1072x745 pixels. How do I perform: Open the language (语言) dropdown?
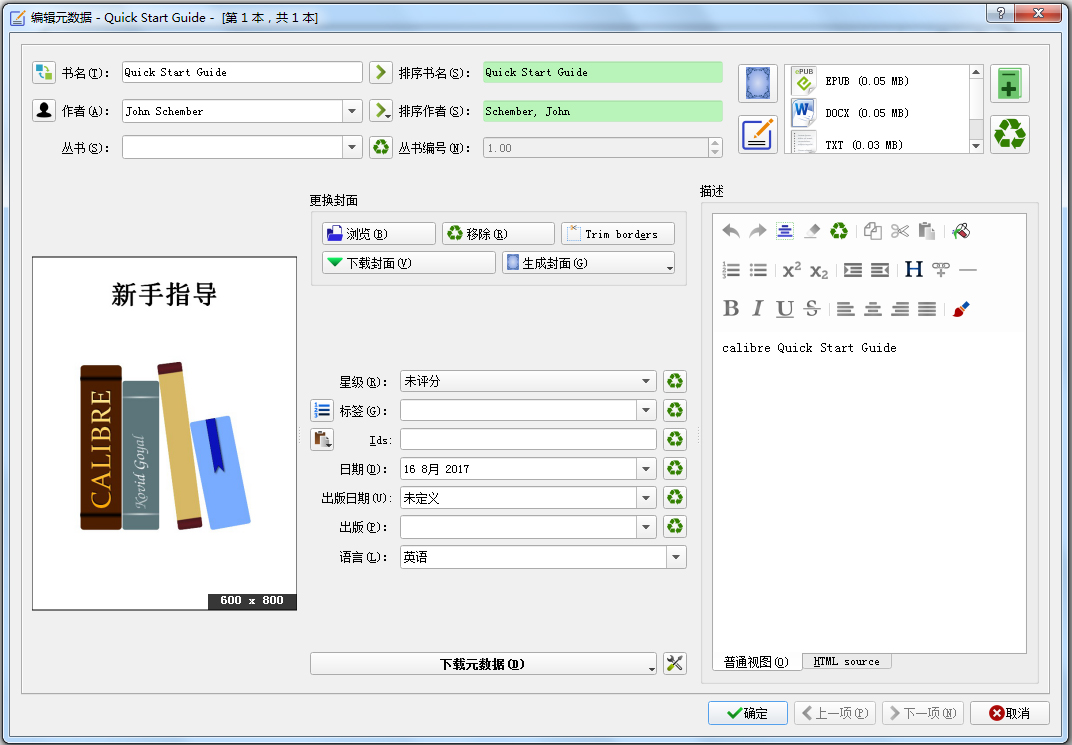pos(676,557)
